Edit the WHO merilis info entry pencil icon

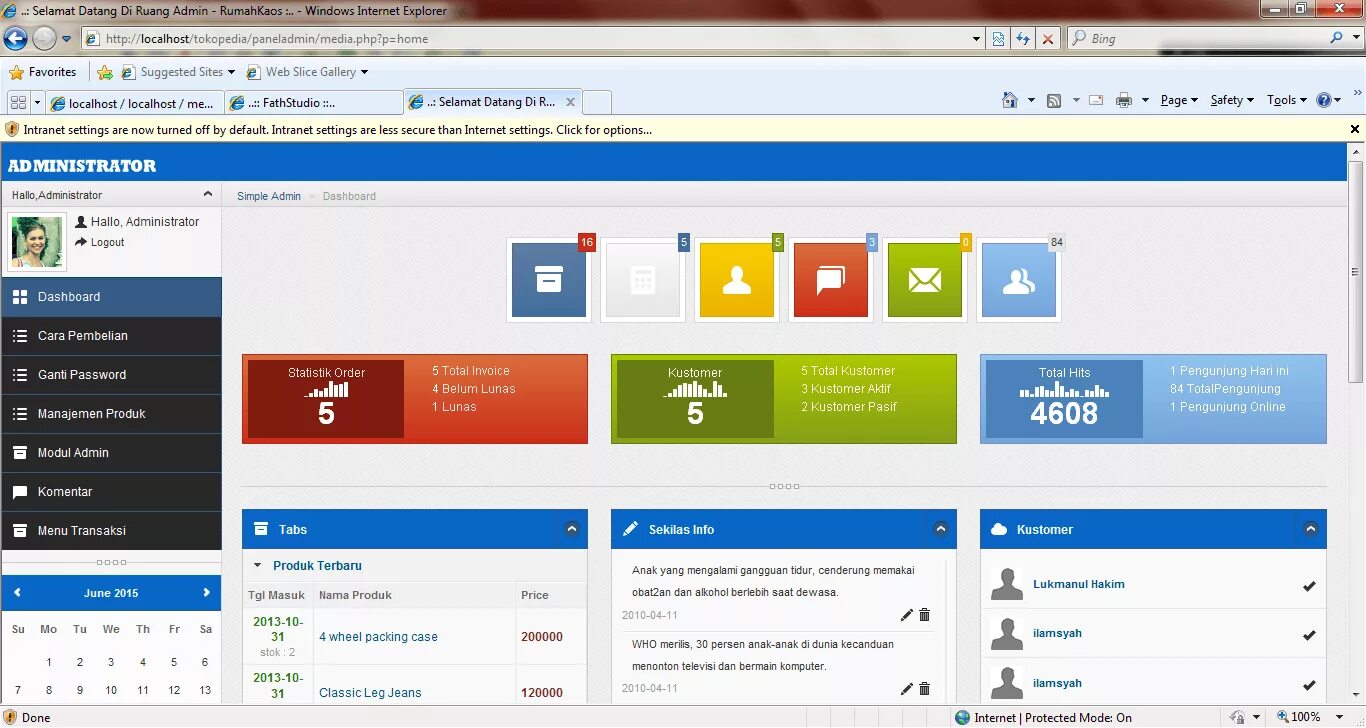click(x=907, y=688)
